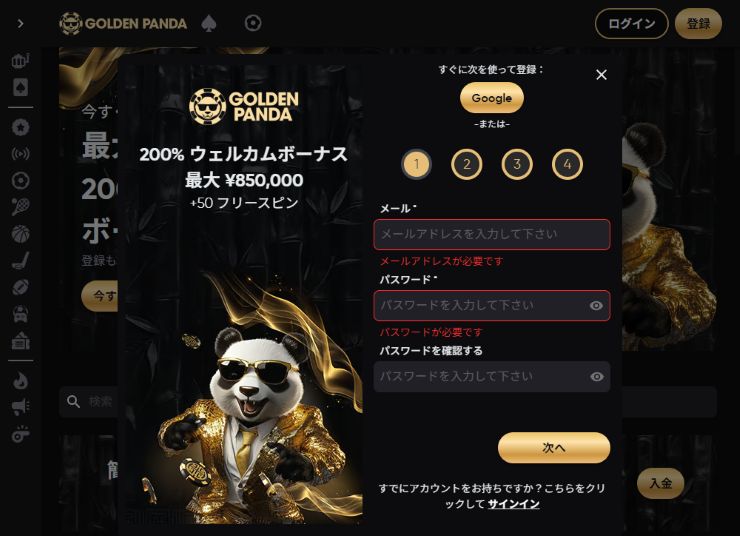Follow the サインイン sign-in link

[513, 504]
